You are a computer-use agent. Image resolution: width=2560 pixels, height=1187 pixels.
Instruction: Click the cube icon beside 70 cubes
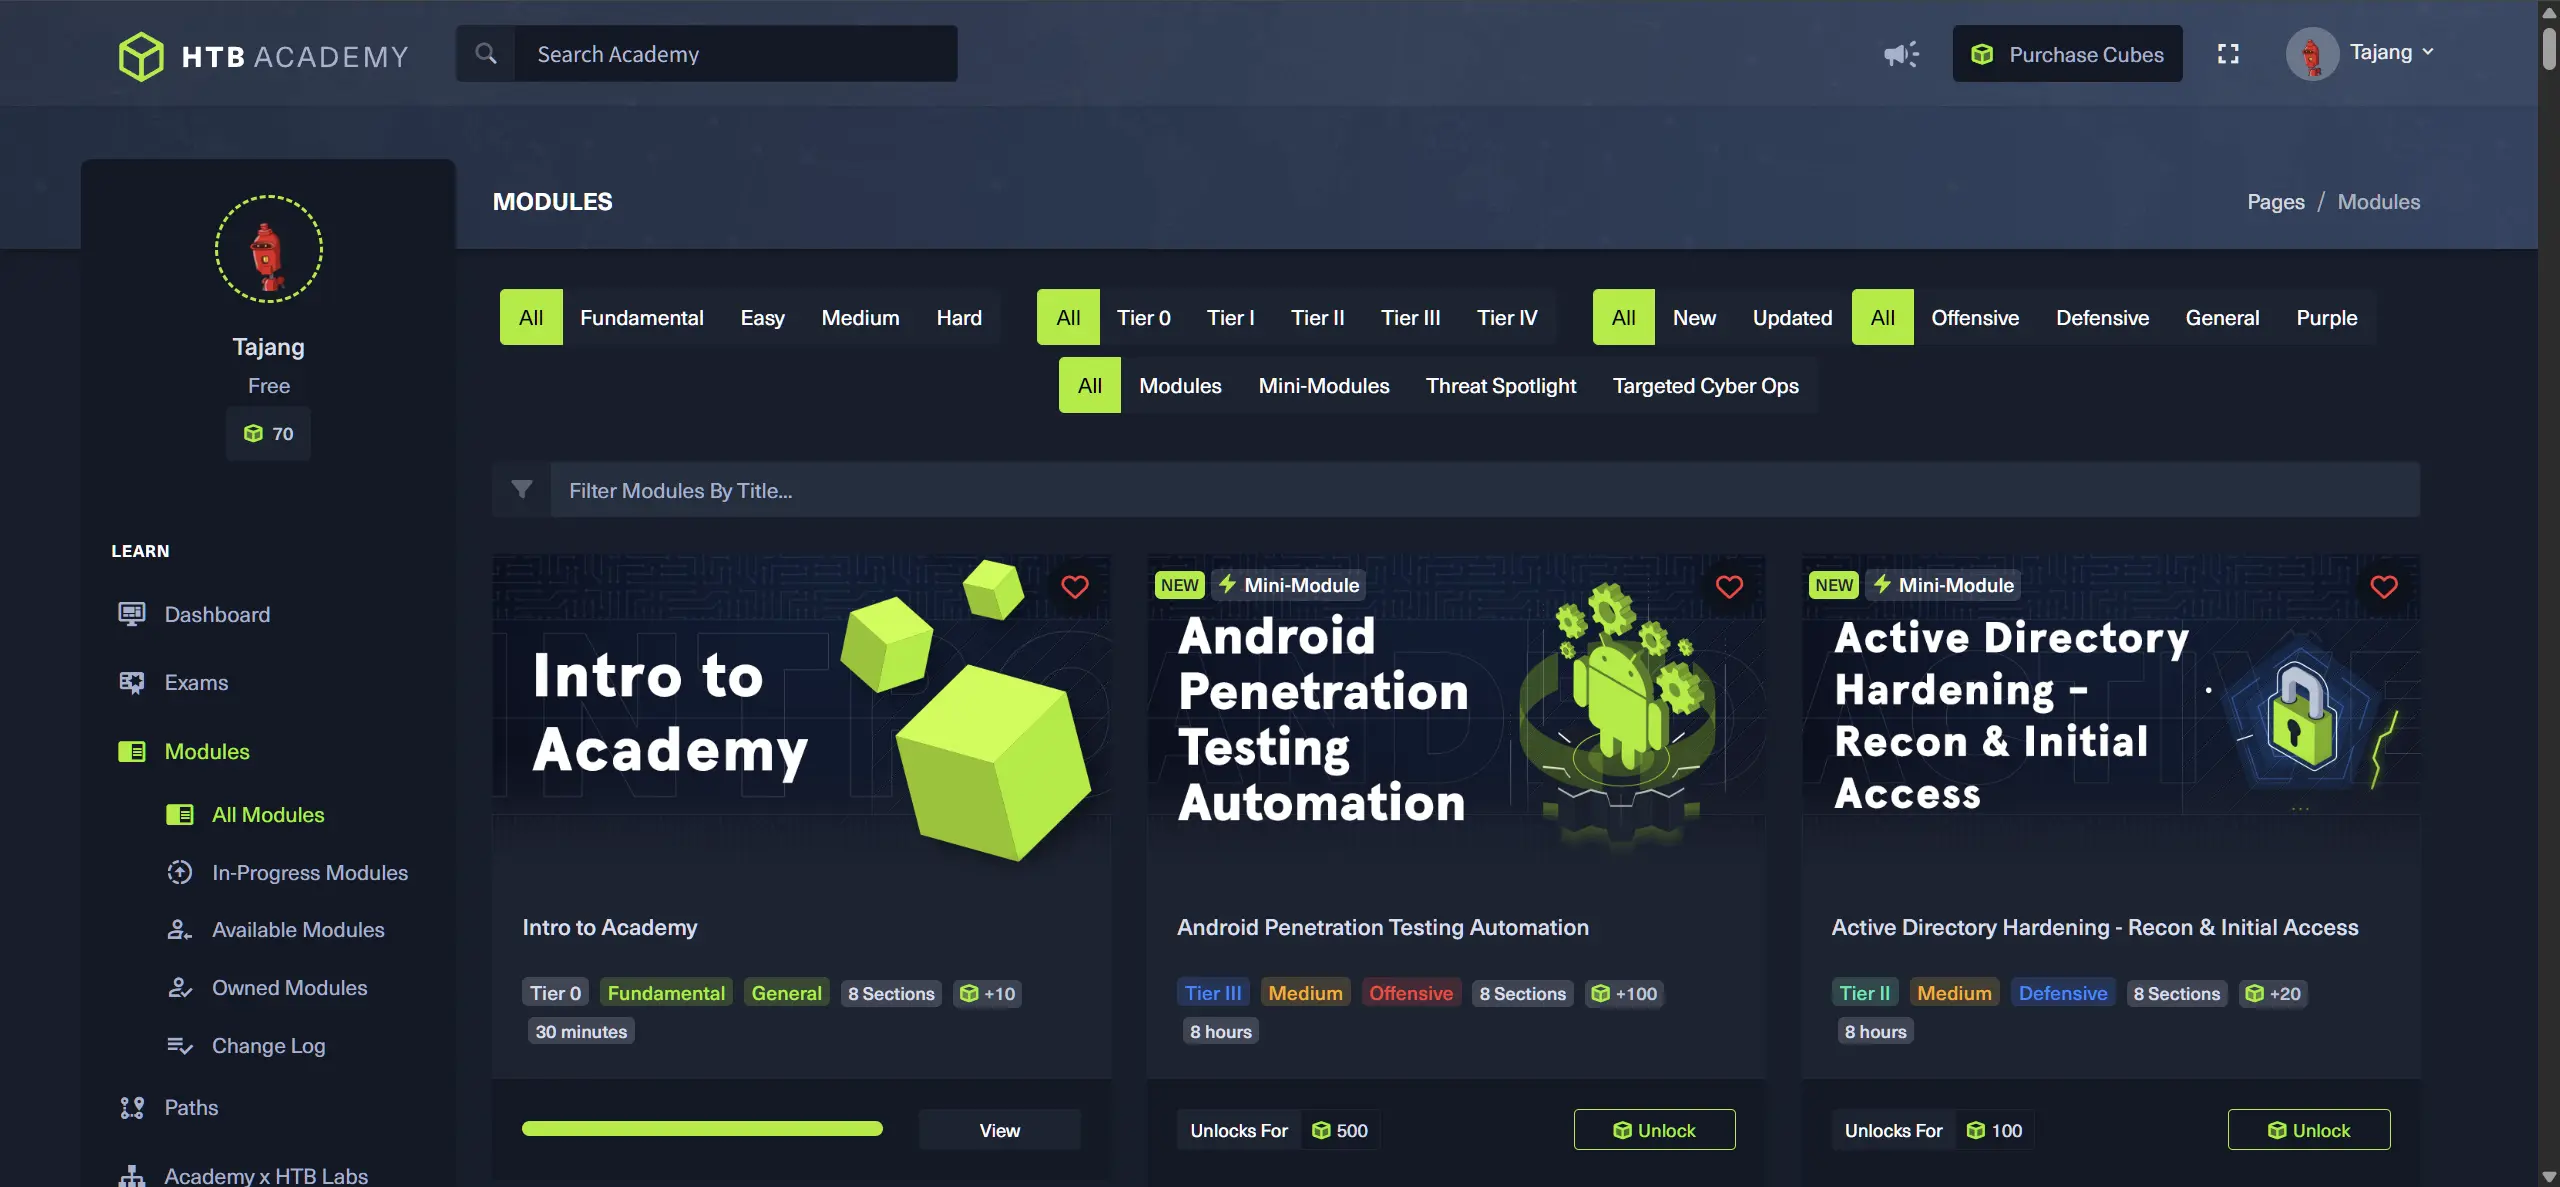253,433
